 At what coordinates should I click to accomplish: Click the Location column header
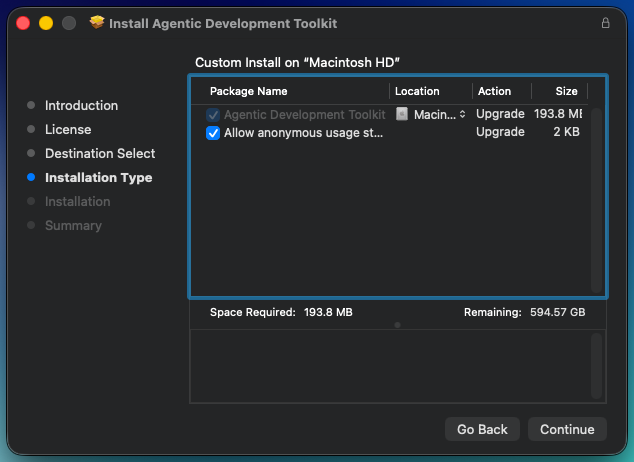pos(417,91)
